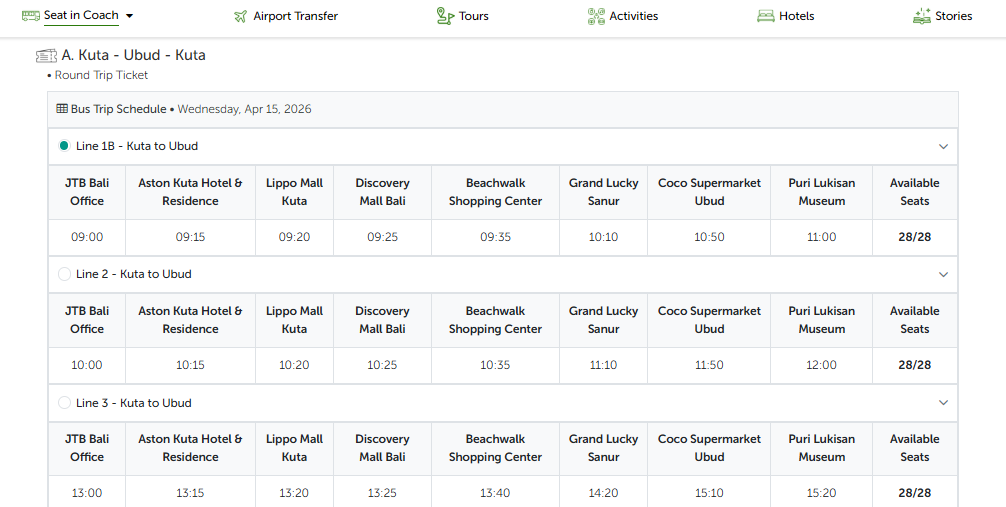
Task: Open the Airport Transfer menu item
Action: coord(295,16)
